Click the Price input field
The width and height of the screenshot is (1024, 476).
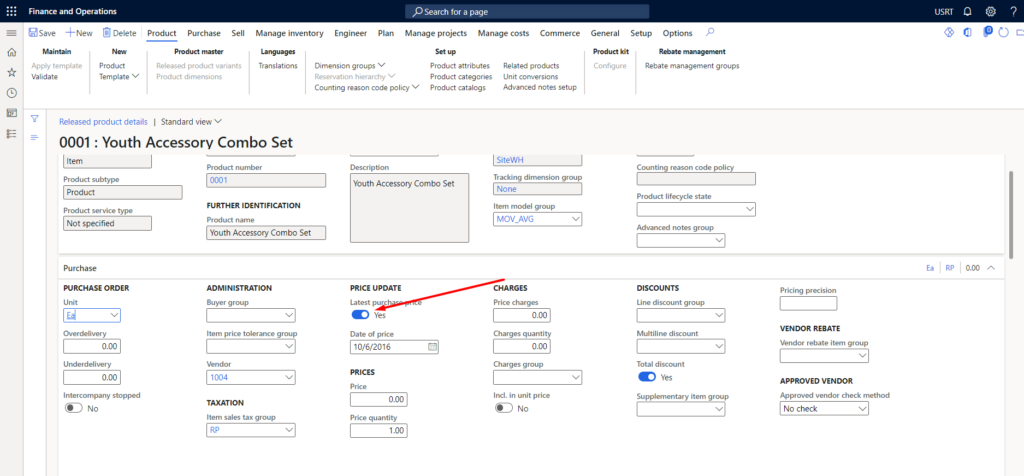click(379, 400)
